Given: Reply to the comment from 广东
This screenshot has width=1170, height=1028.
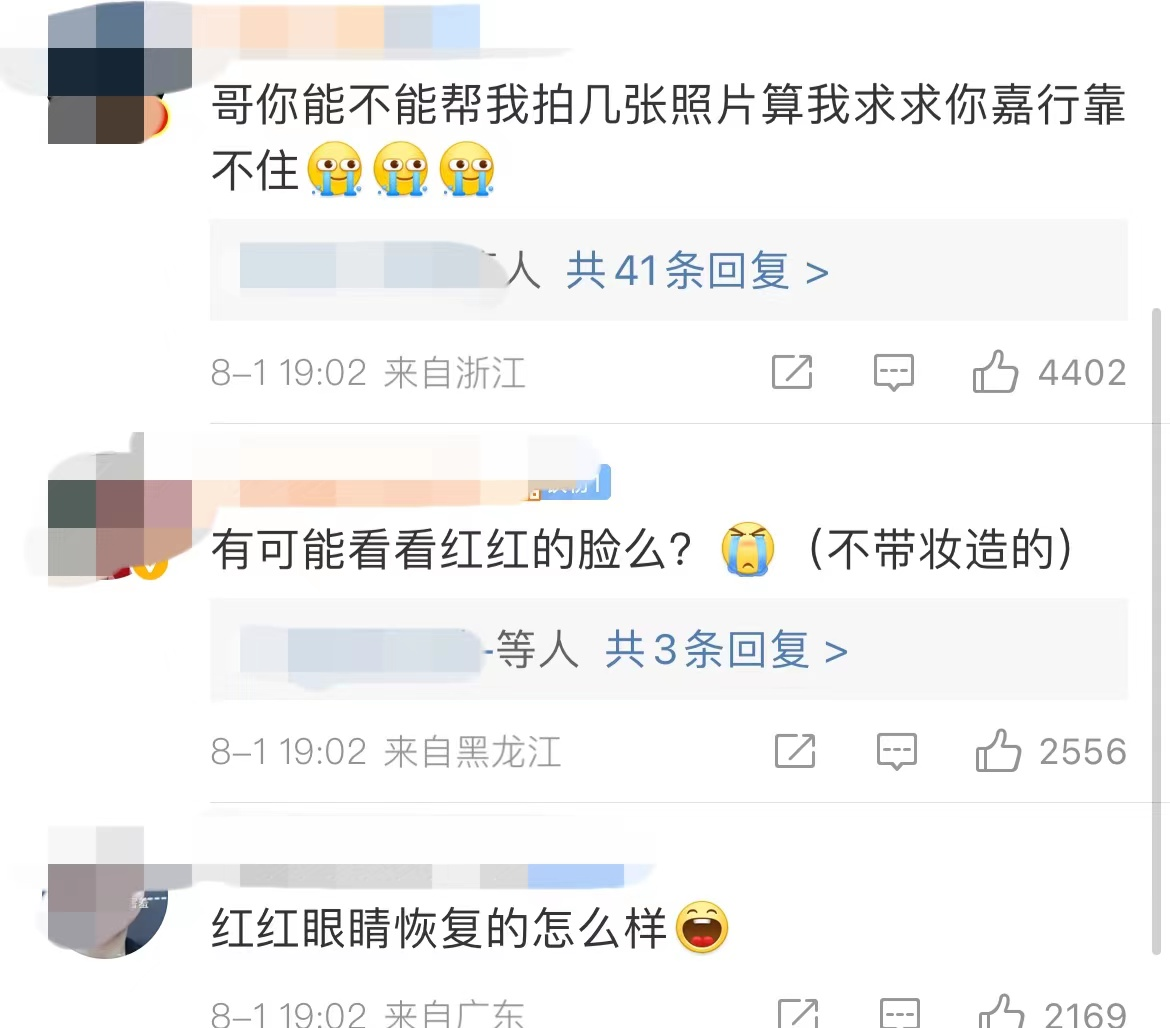Looking at the screenshot, I should point(900,1013).
